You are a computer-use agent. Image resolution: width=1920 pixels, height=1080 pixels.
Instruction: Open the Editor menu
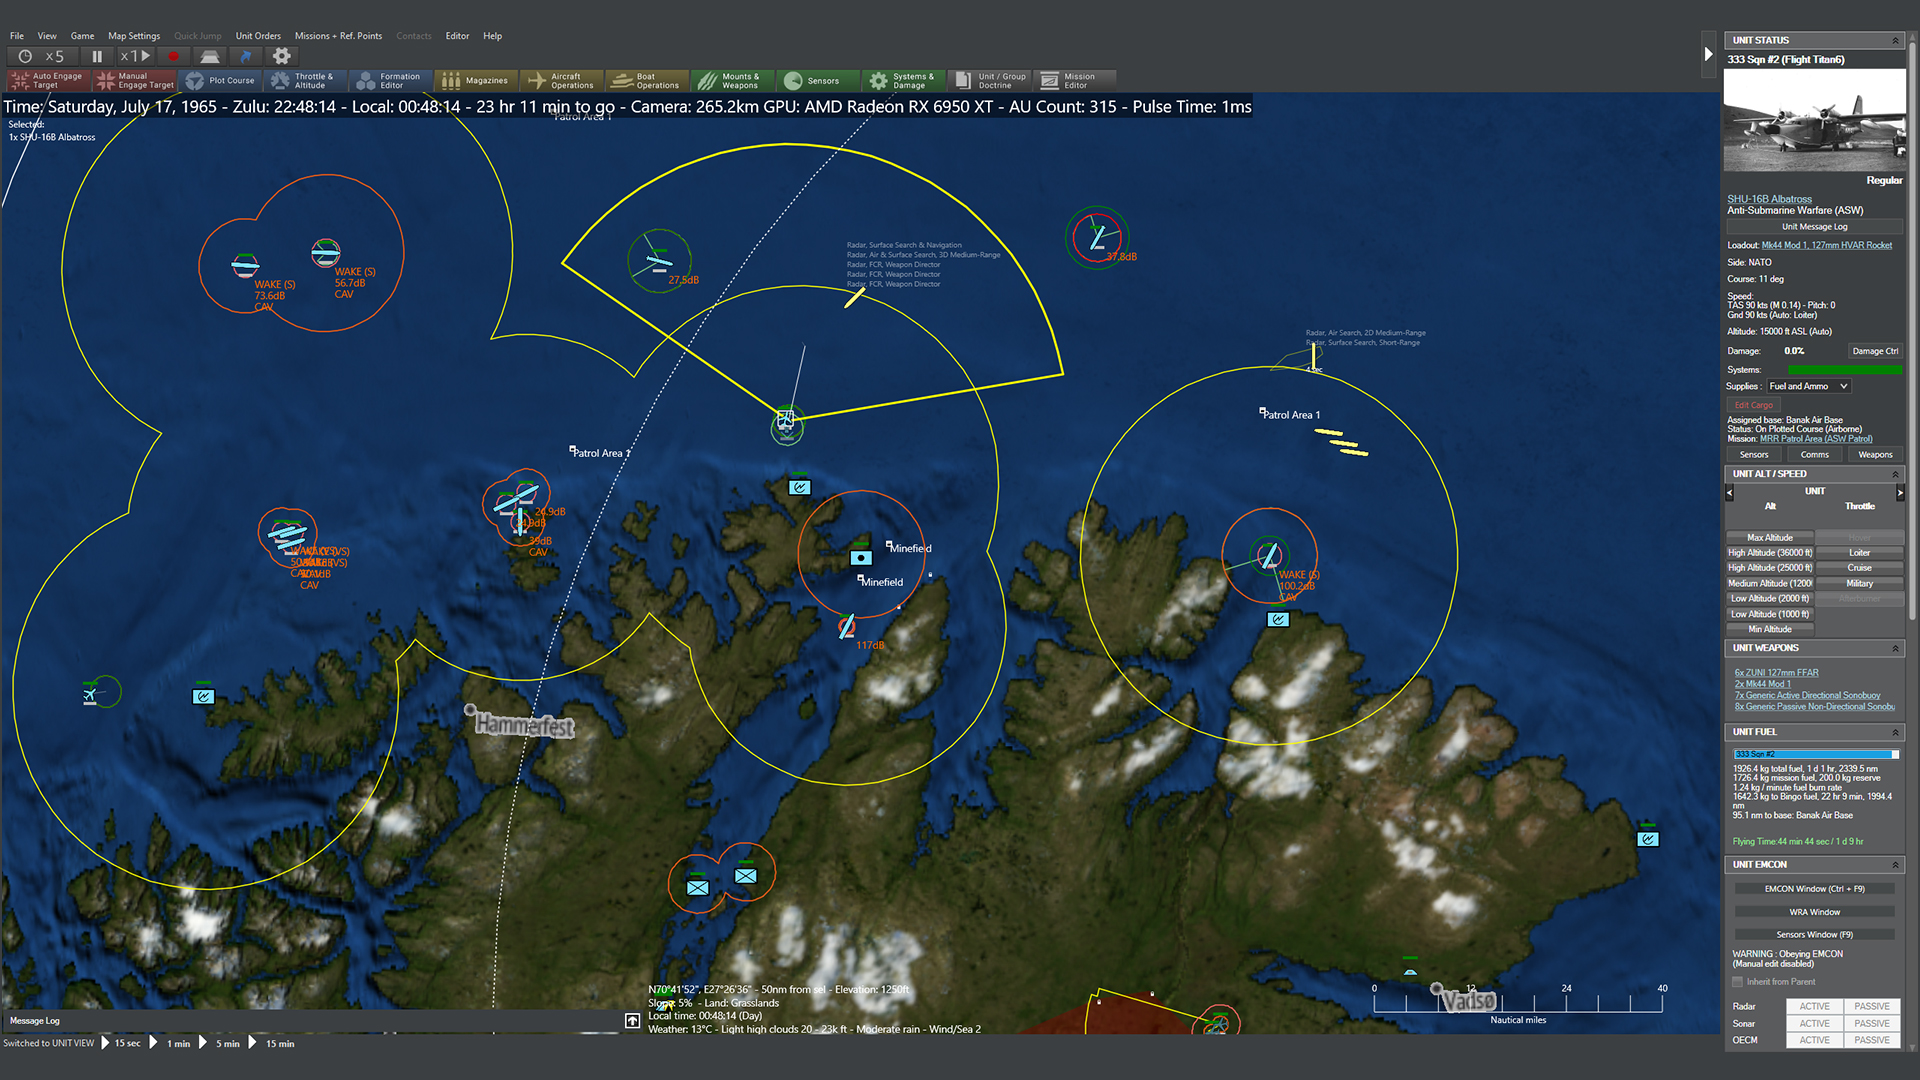(457, 36)
